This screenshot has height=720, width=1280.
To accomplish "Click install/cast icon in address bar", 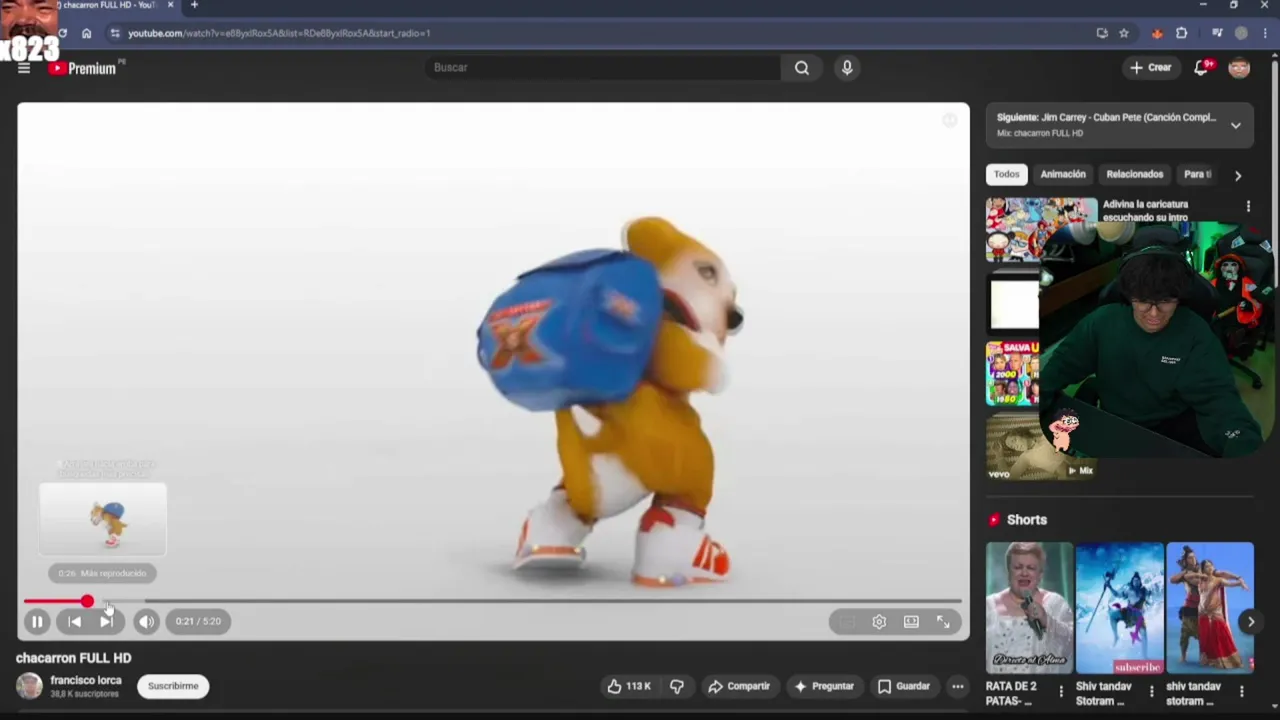I will (1102, 33).
